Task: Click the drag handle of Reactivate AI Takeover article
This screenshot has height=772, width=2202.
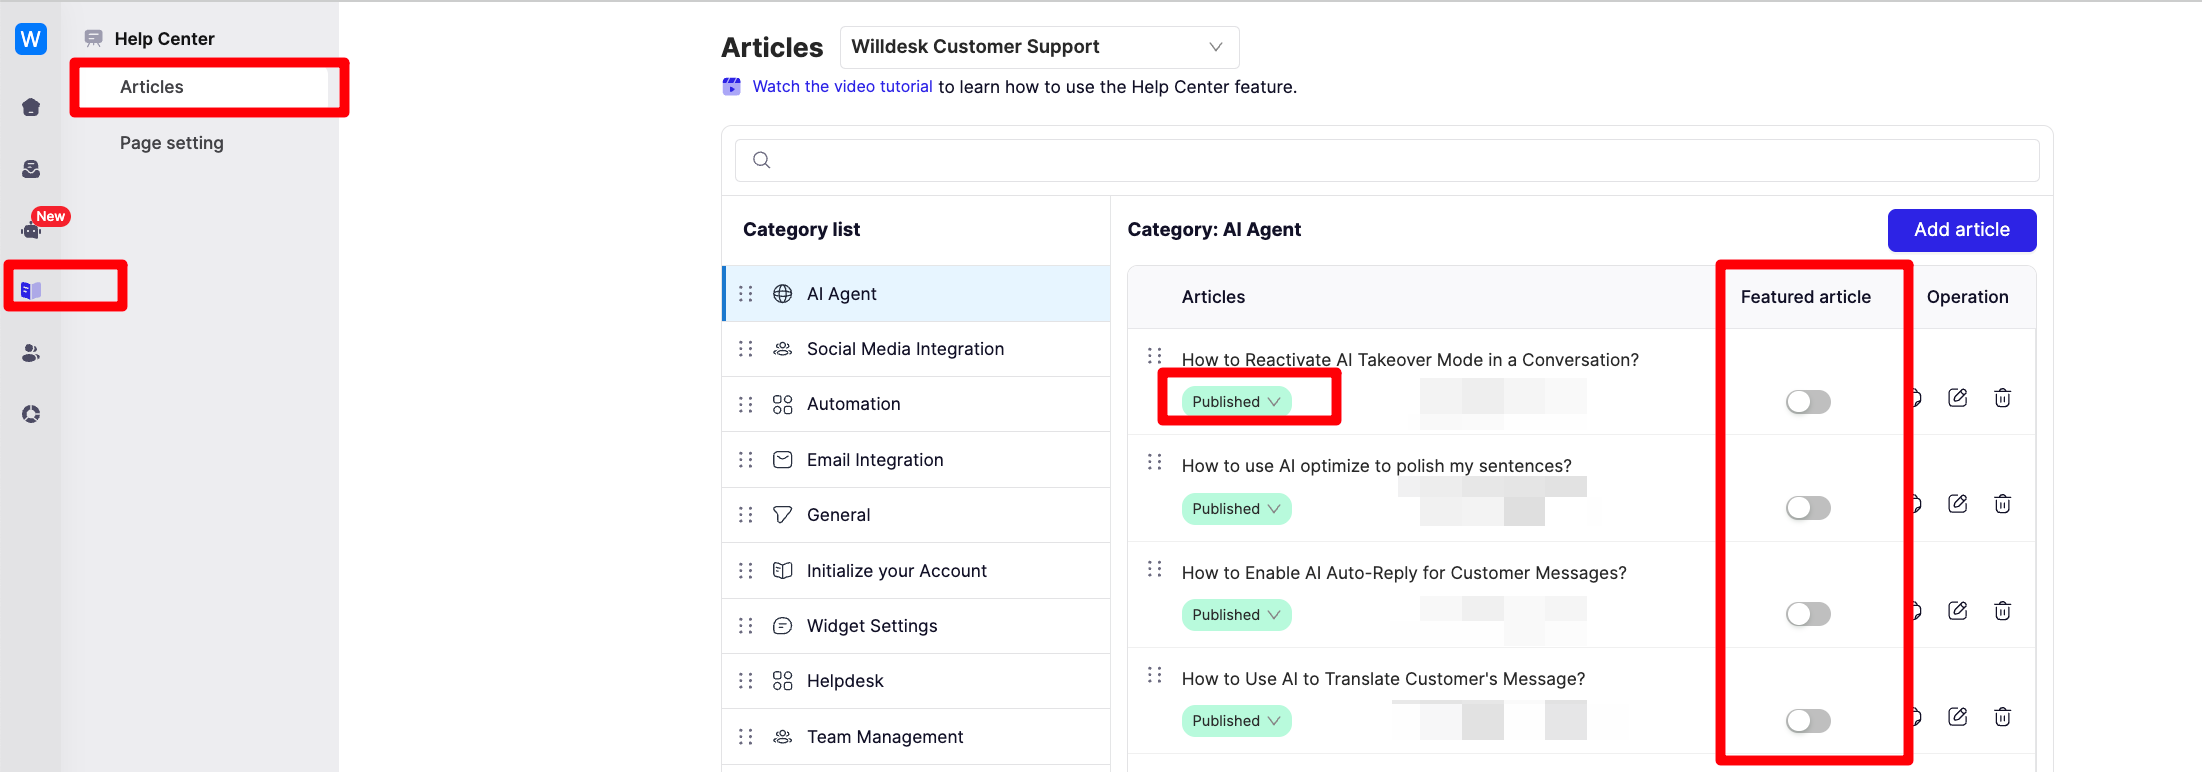Action: 1155,355
